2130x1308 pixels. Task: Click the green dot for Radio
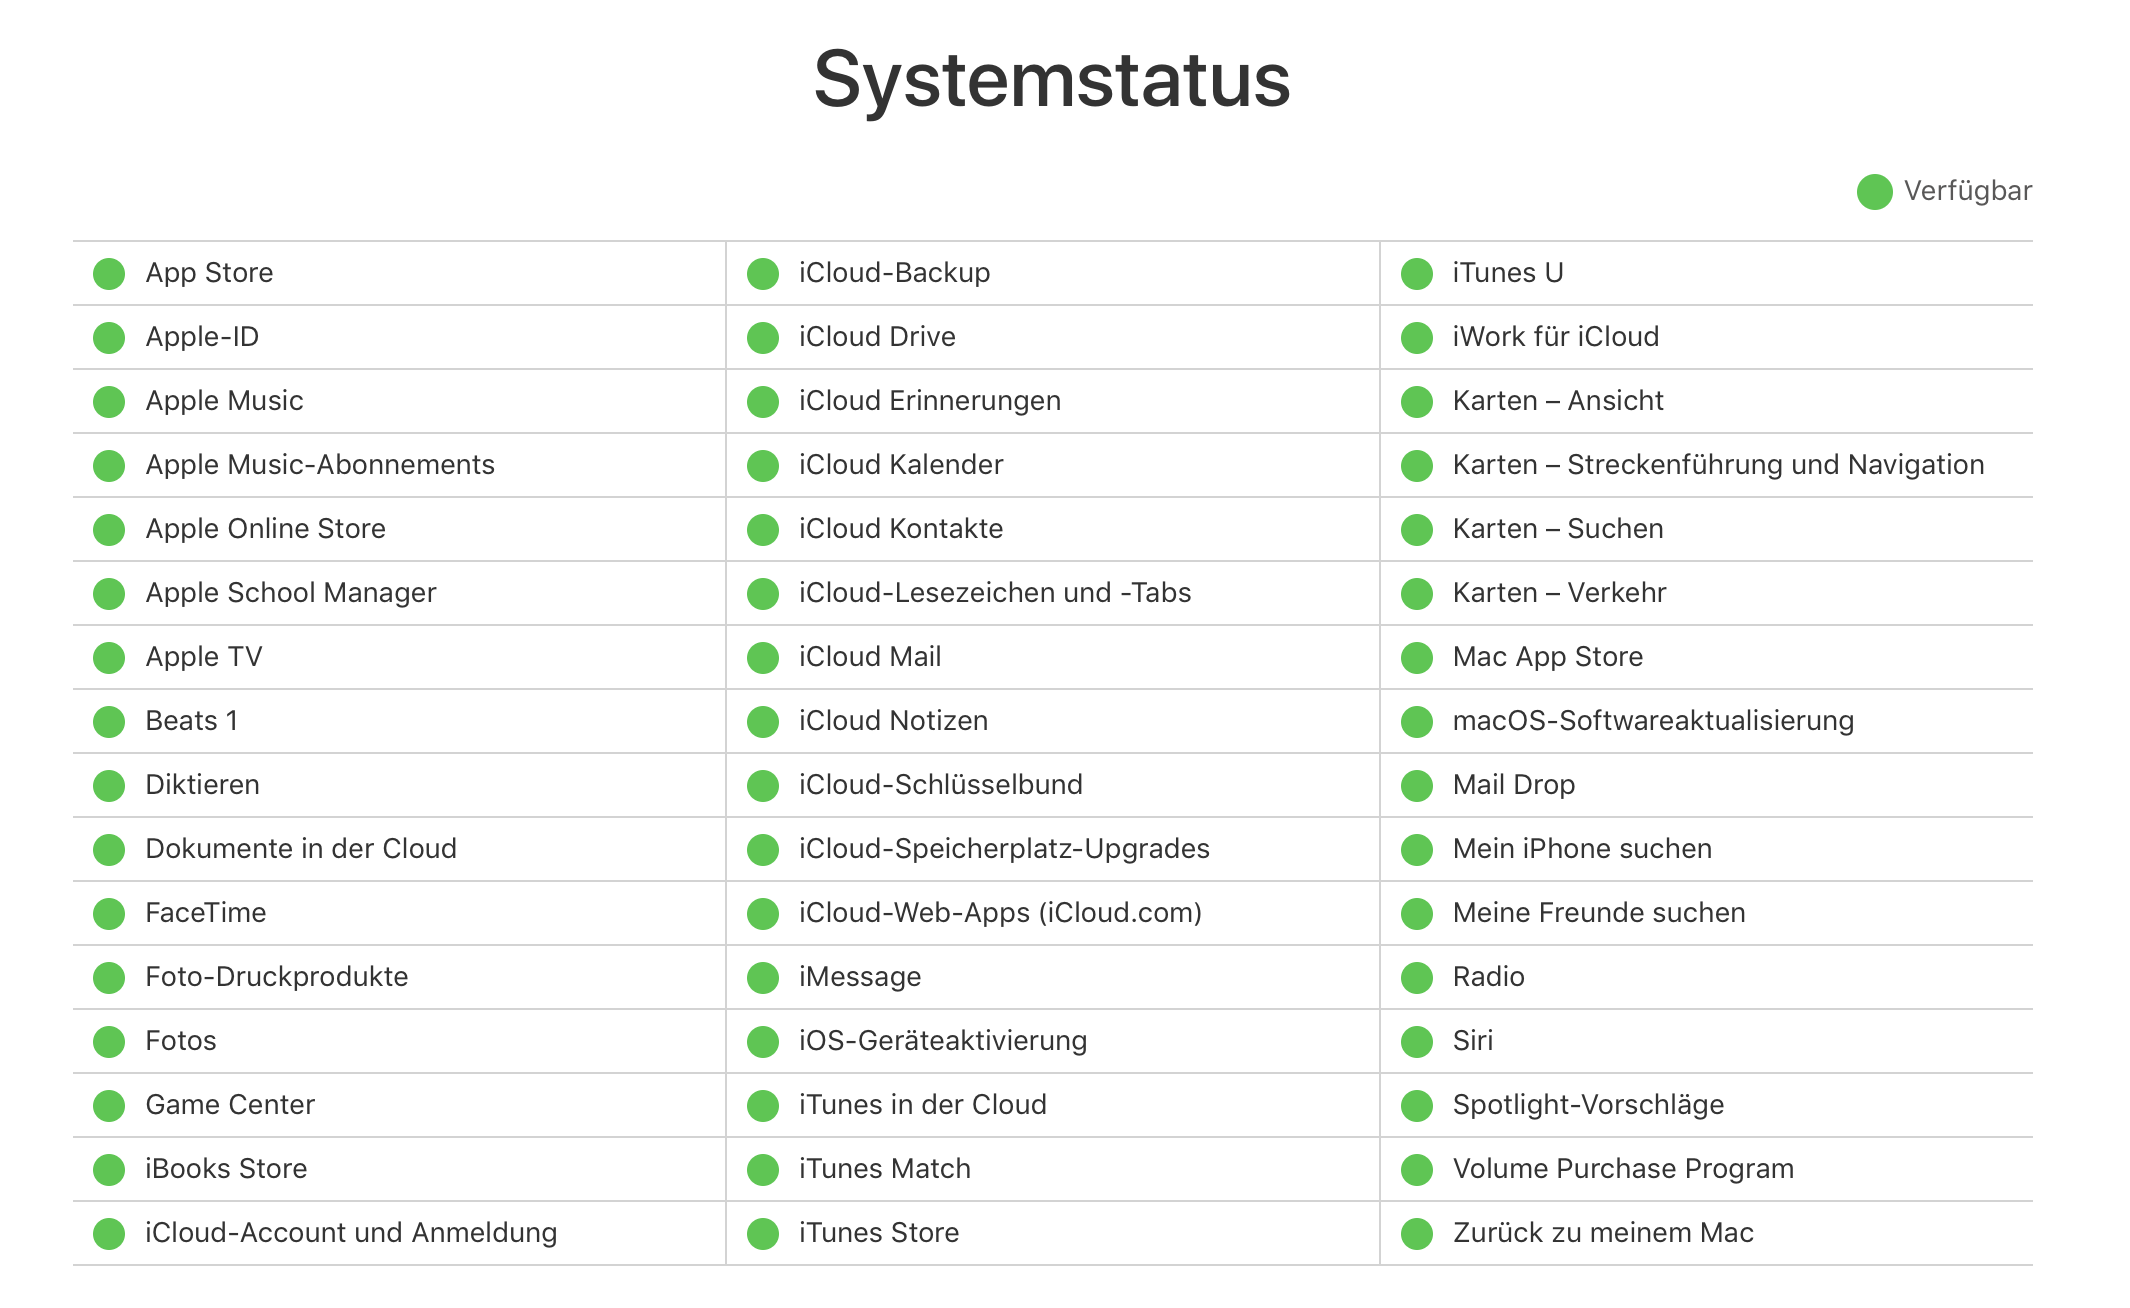point(1417,977)
